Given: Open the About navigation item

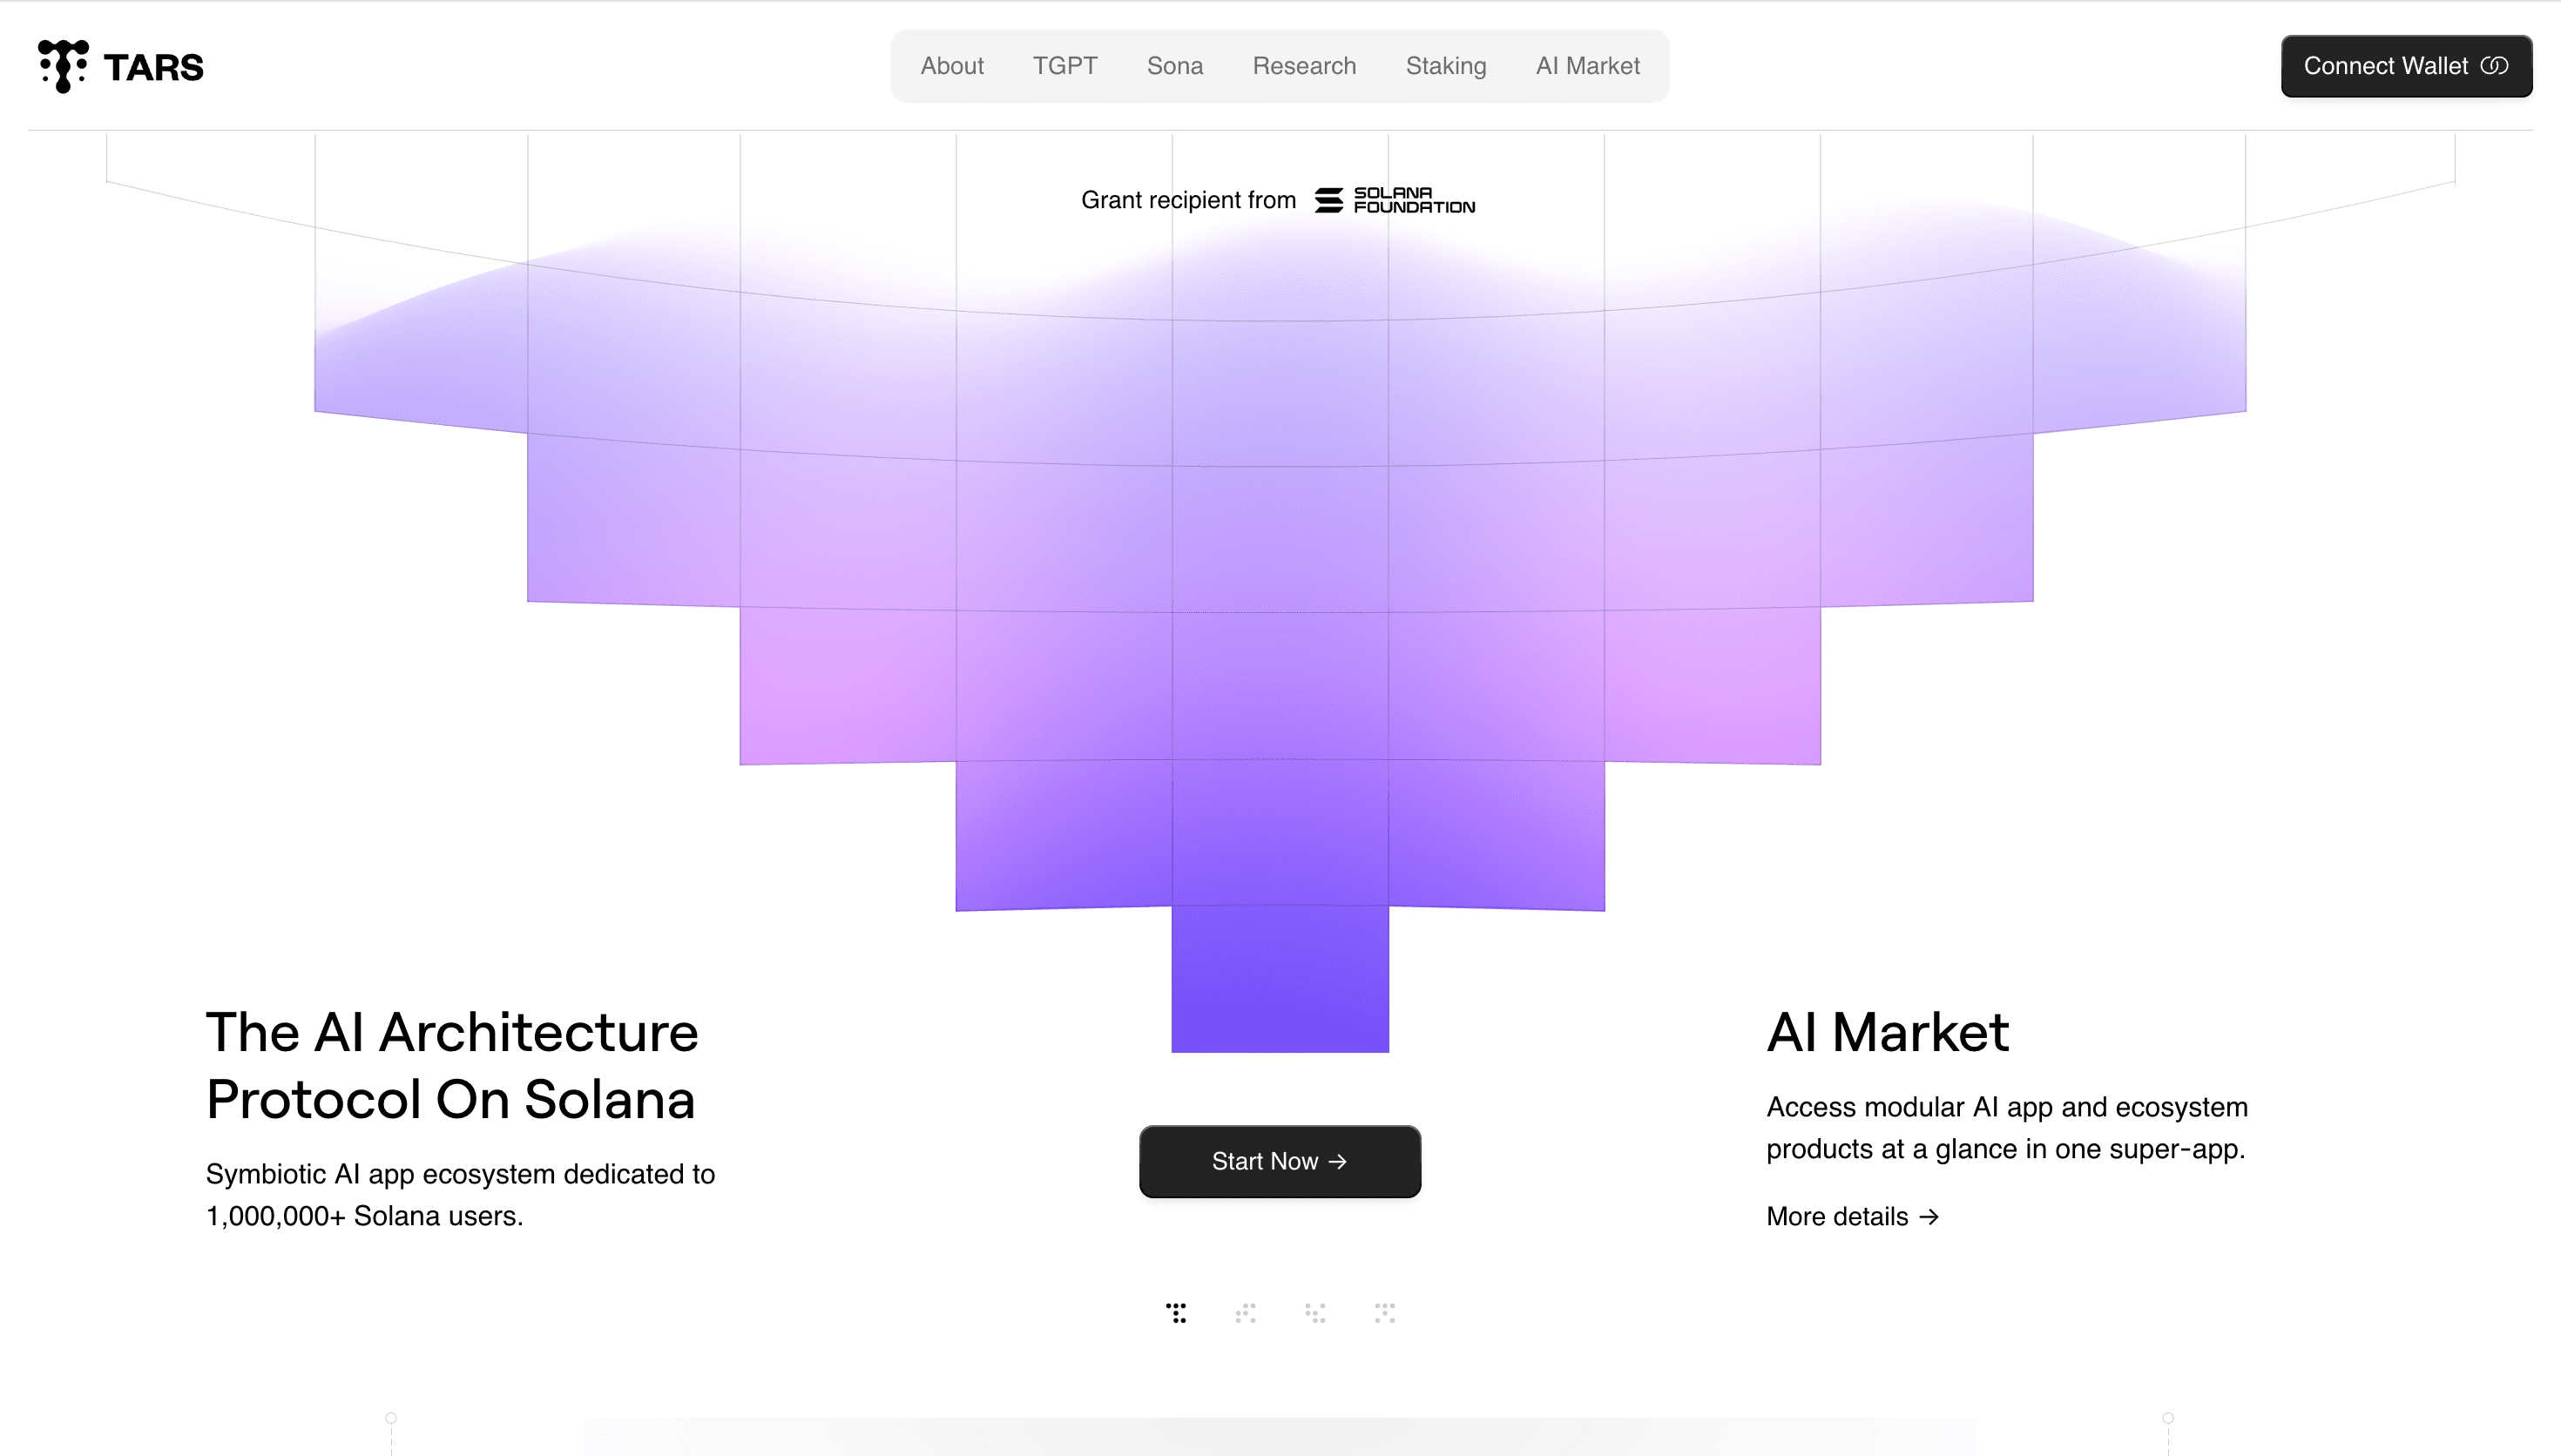Looking at the screenshot, I should click(x=951, y=66).
